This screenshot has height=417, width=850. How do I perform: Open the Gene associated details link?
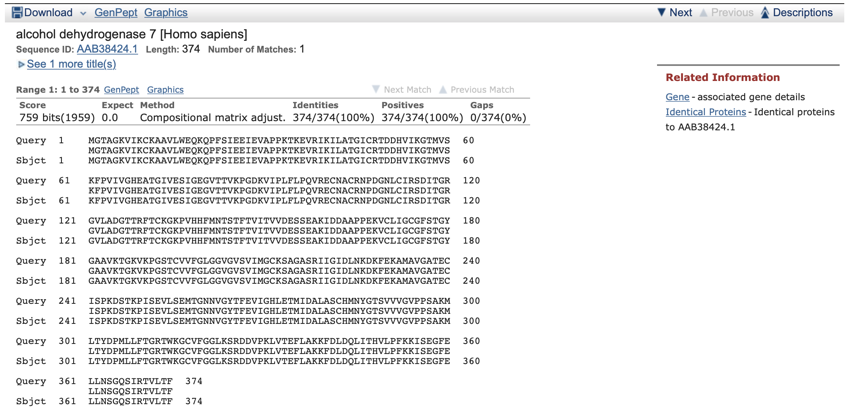[677, 97]
